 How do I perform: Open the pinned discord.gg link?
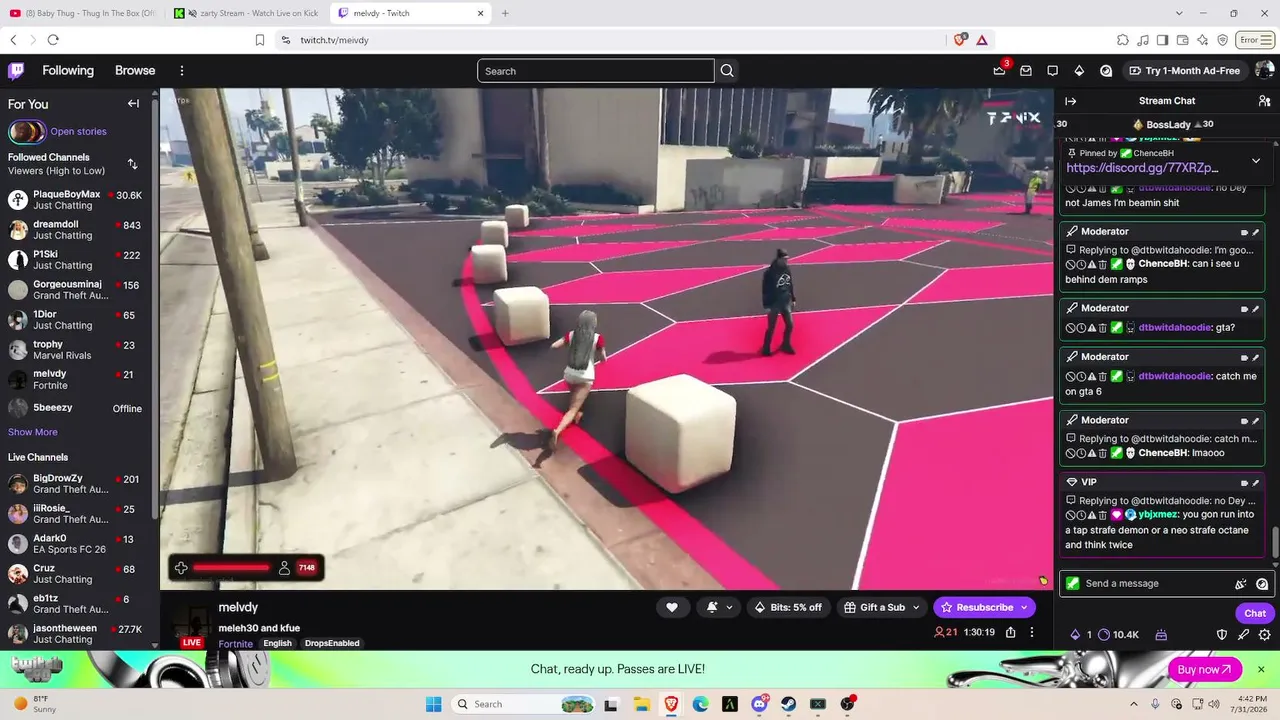click(1142, 168)
